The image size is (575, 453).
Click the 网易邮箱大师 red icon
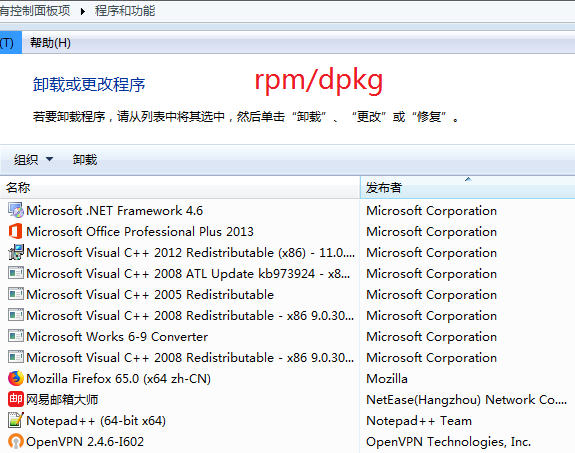16,399
